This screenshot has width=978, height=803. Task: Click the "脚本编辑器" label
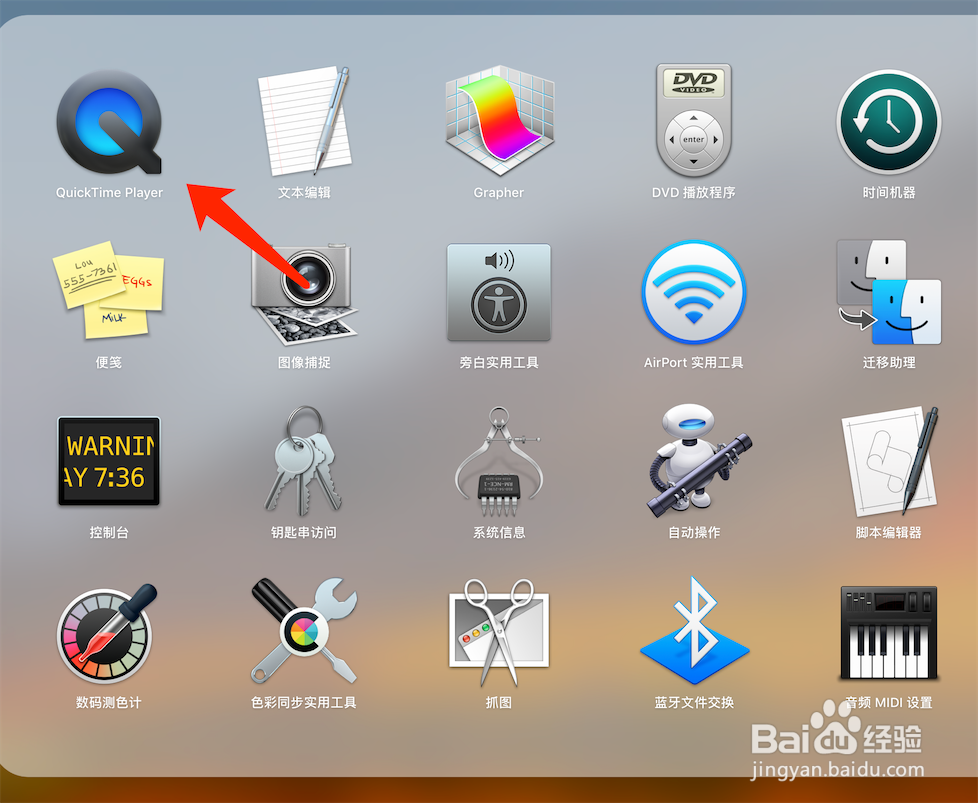(889, 533)
